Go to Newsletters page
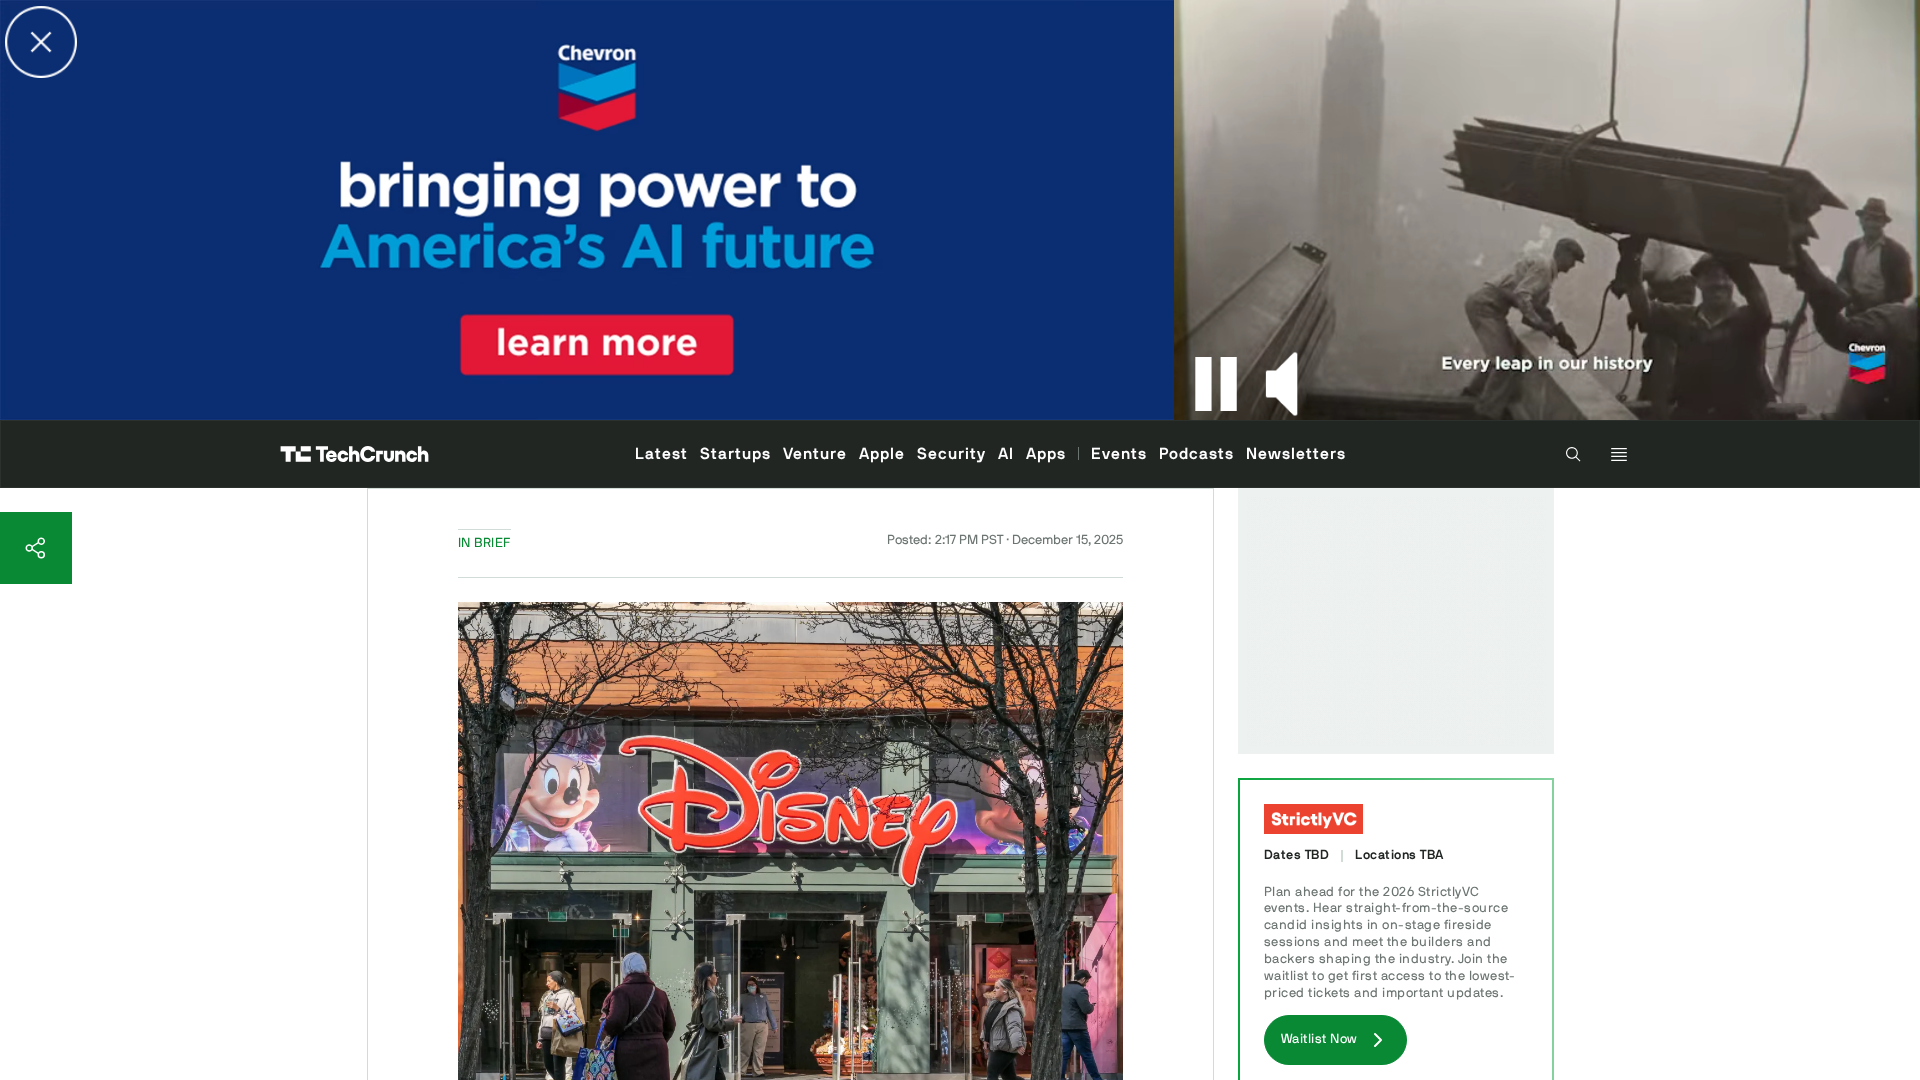Viewport: 1920px width, 1080px height. [x=1295, y=454]
